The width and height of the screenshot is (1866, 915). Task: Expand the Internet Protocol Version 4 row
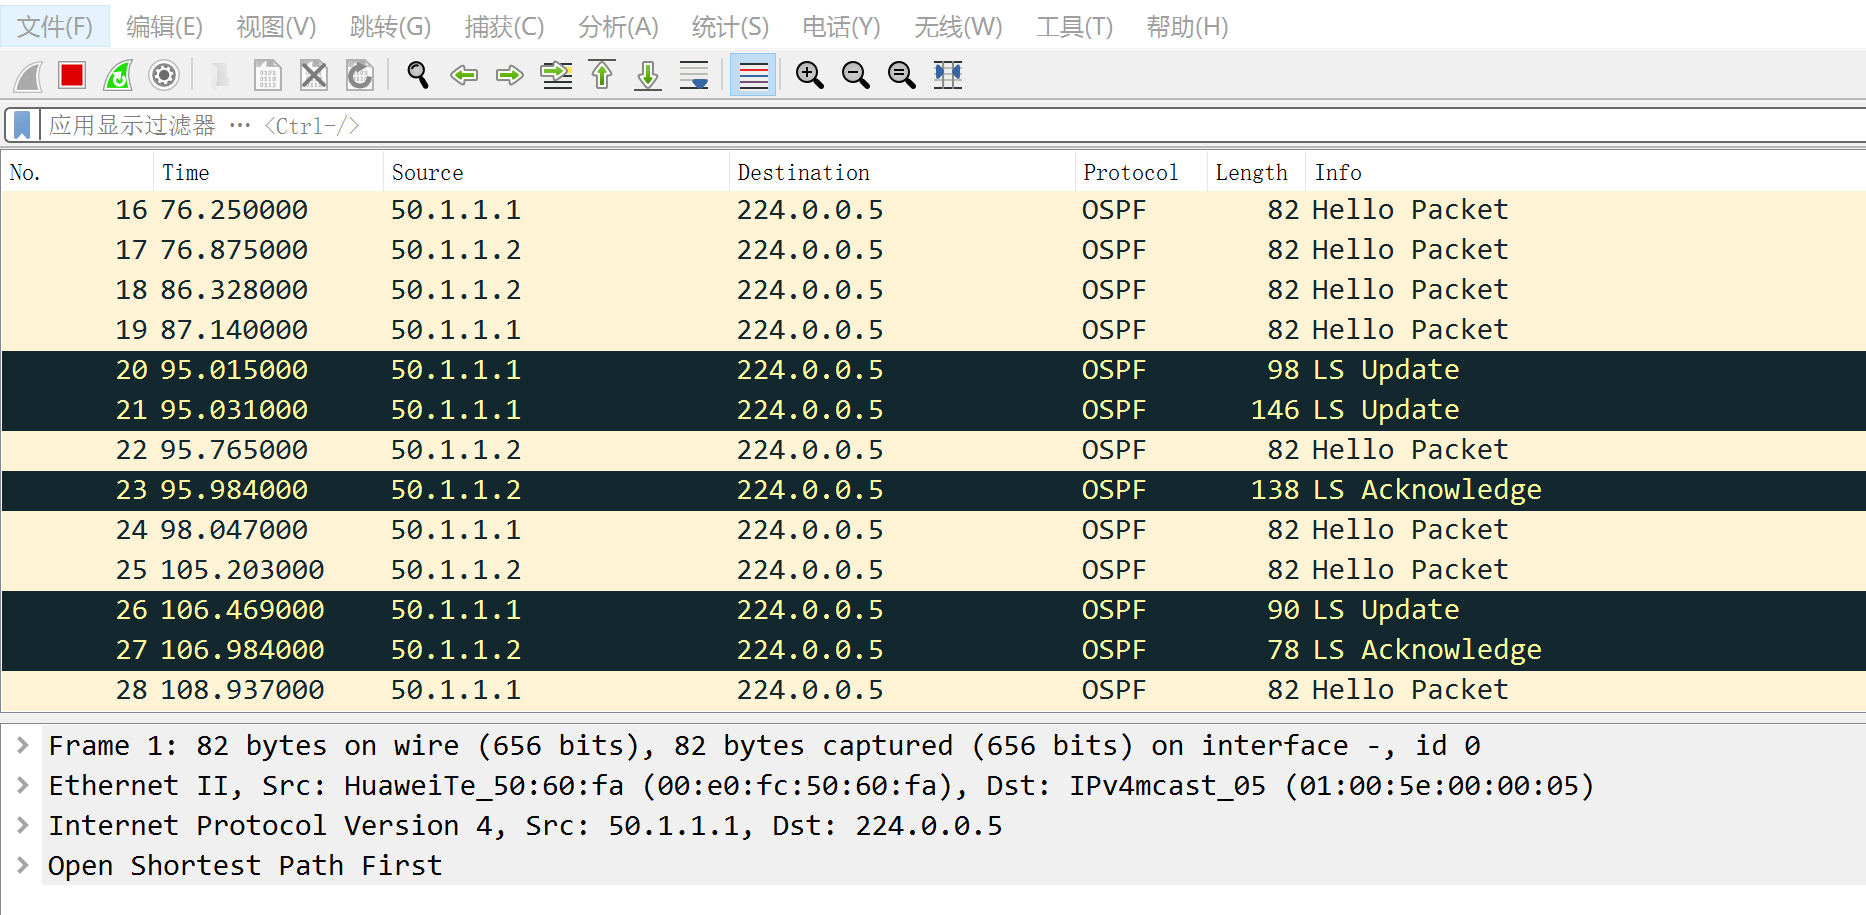tap(22, 825)
